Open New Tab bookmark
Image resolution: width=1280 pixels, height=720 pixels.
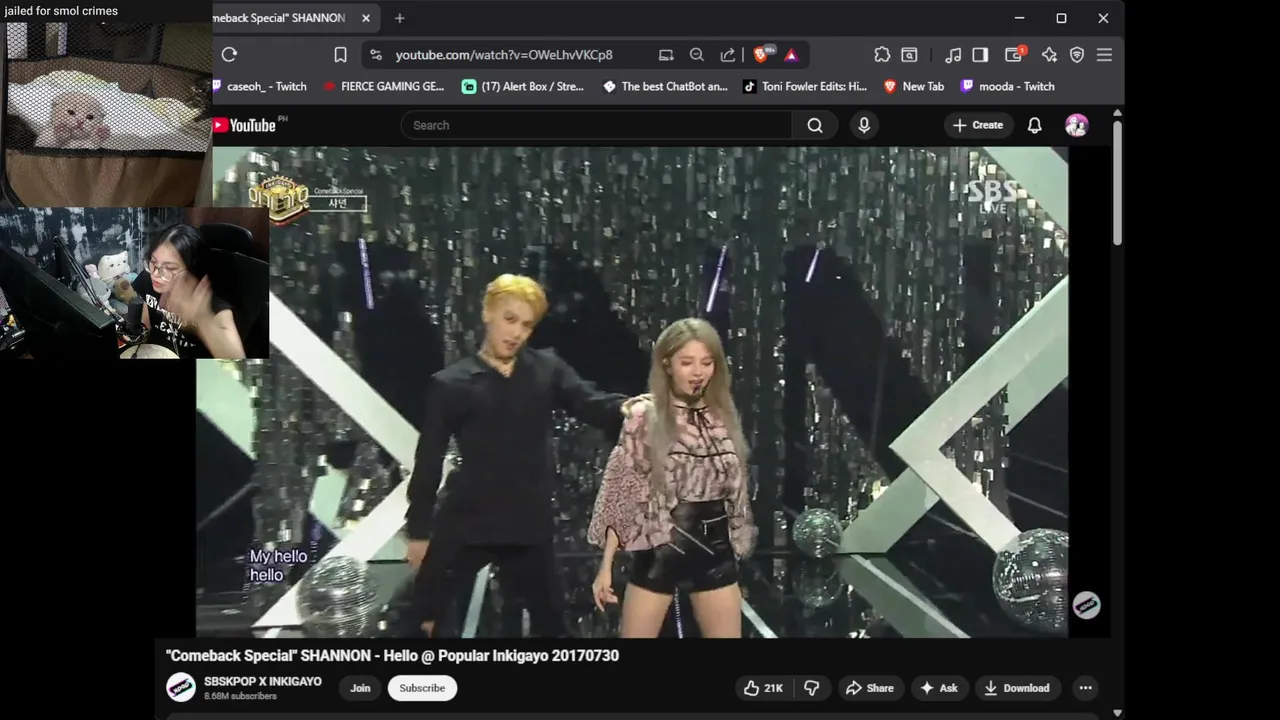[x=914, y=86]
